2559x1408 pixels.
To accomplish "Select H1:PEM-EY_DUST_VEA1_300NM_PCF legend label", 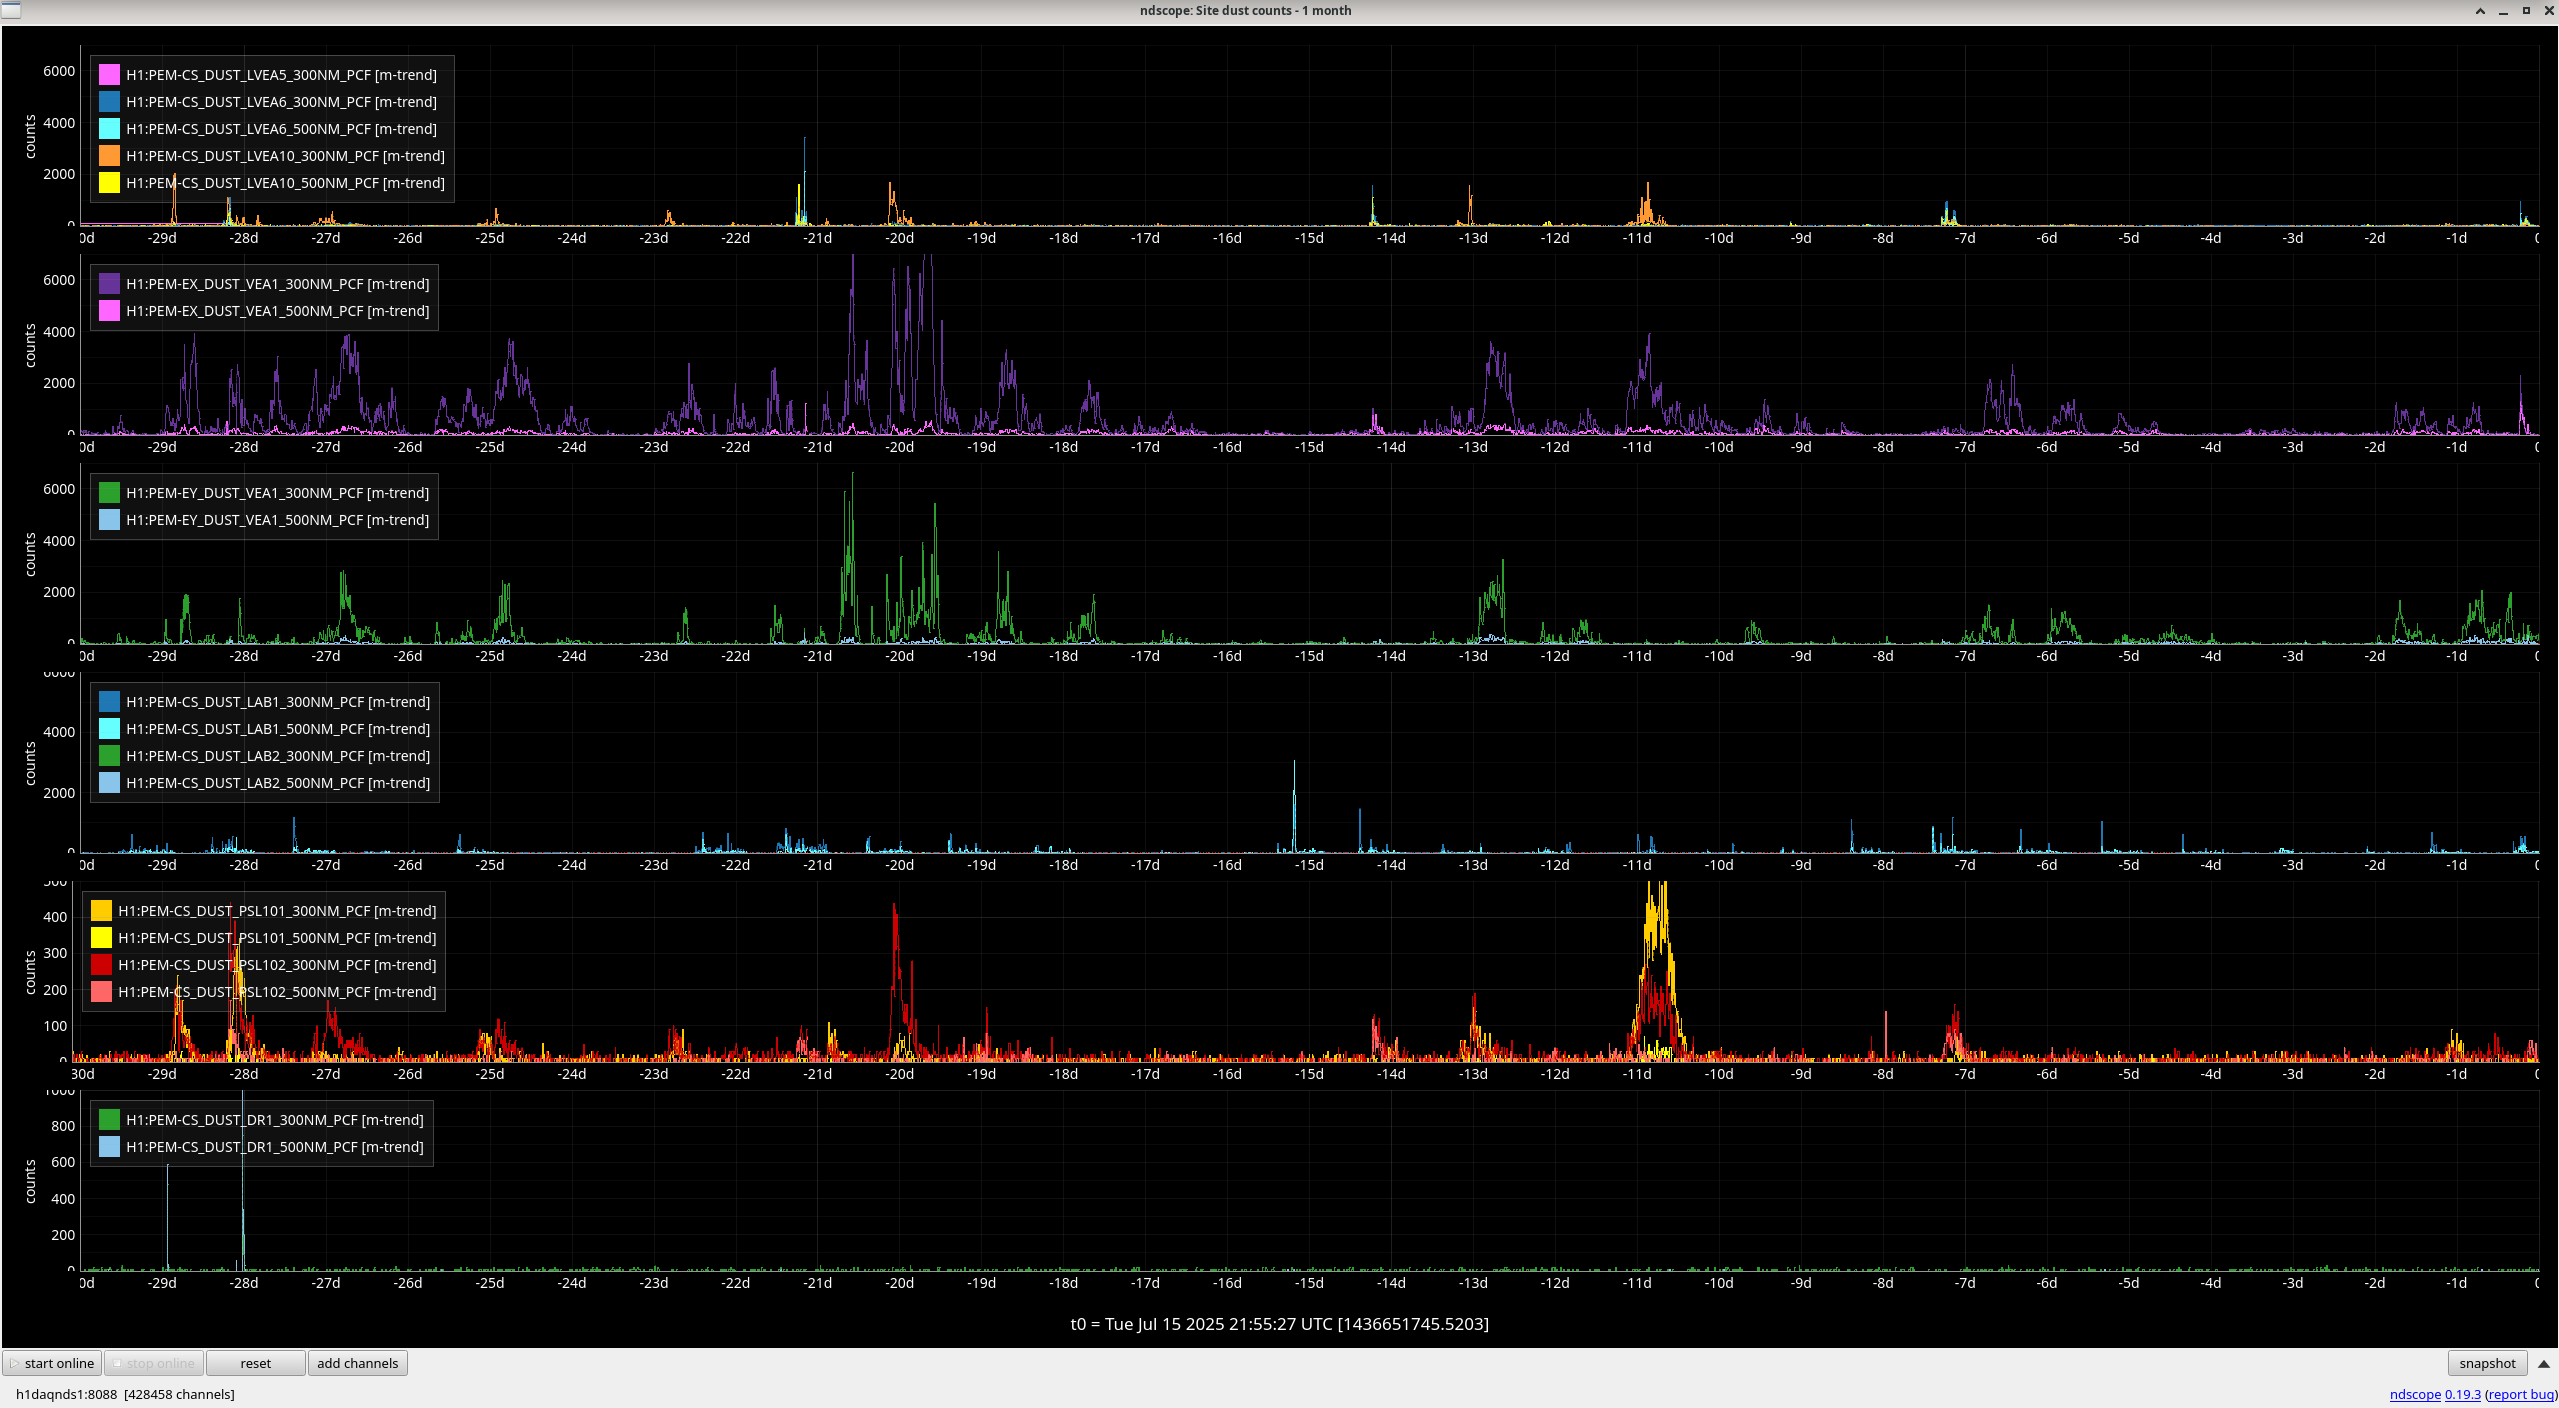I will pyautogui.click(x=277, y=493).
